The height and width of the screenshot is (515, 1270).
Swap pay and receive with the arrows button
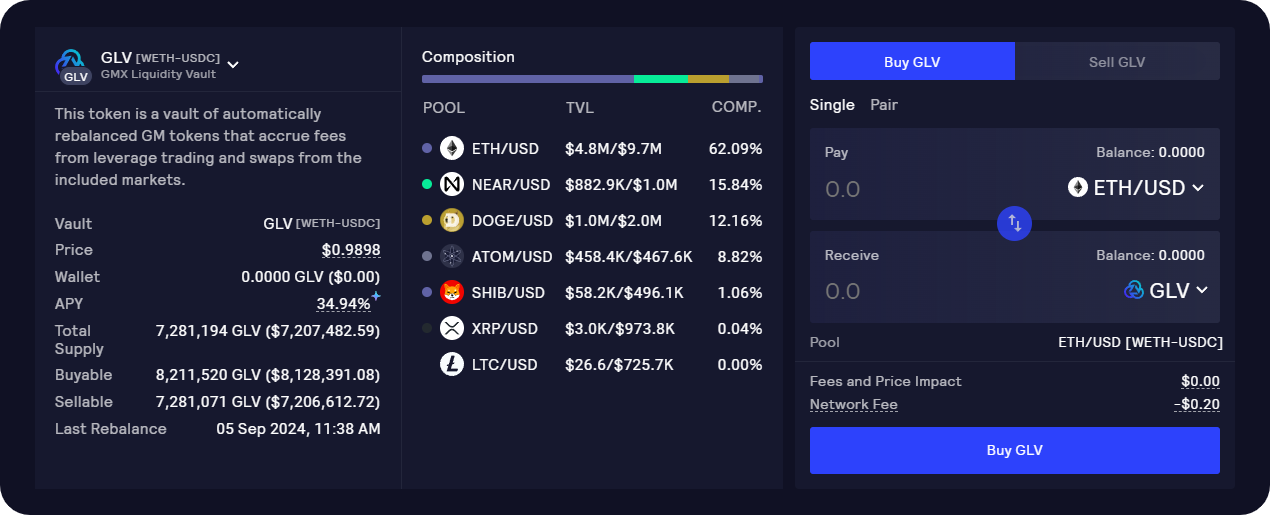click(1014, 223)
